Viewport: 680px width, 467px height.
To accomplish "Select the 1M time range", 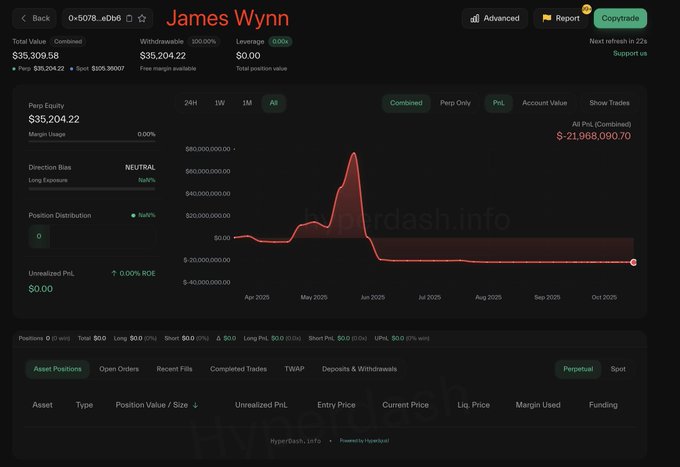I will (247, 103).
